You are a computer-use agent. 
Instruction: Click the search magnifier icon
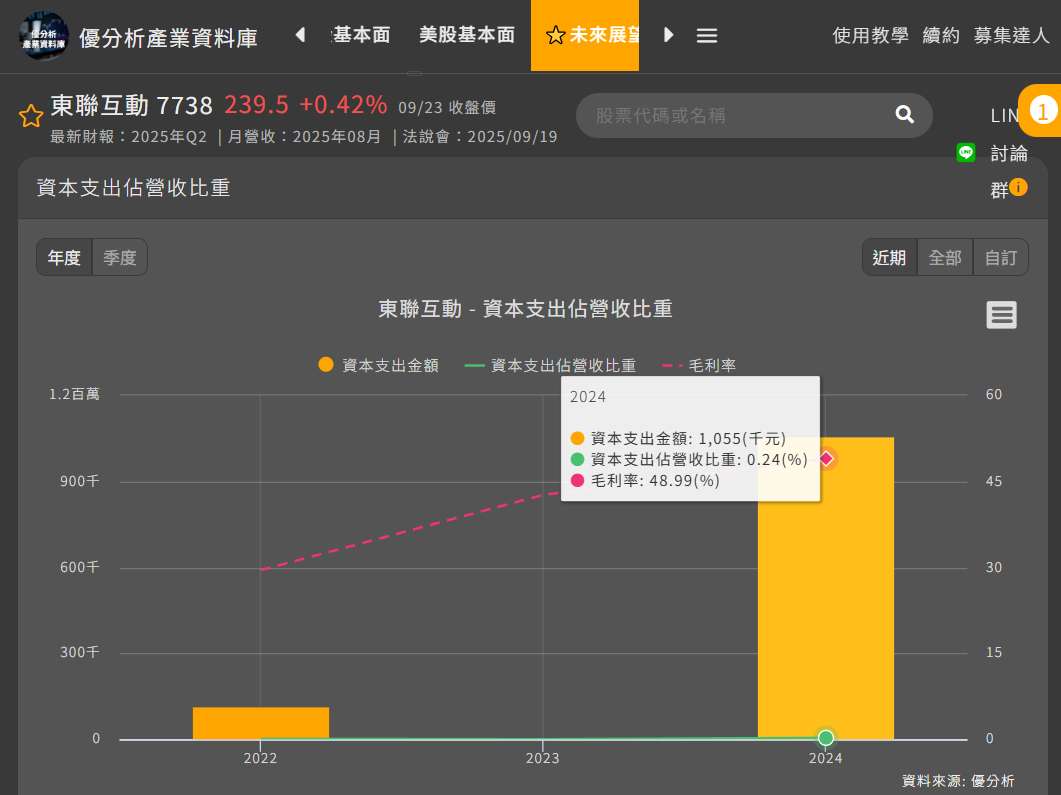click(904, 114)
